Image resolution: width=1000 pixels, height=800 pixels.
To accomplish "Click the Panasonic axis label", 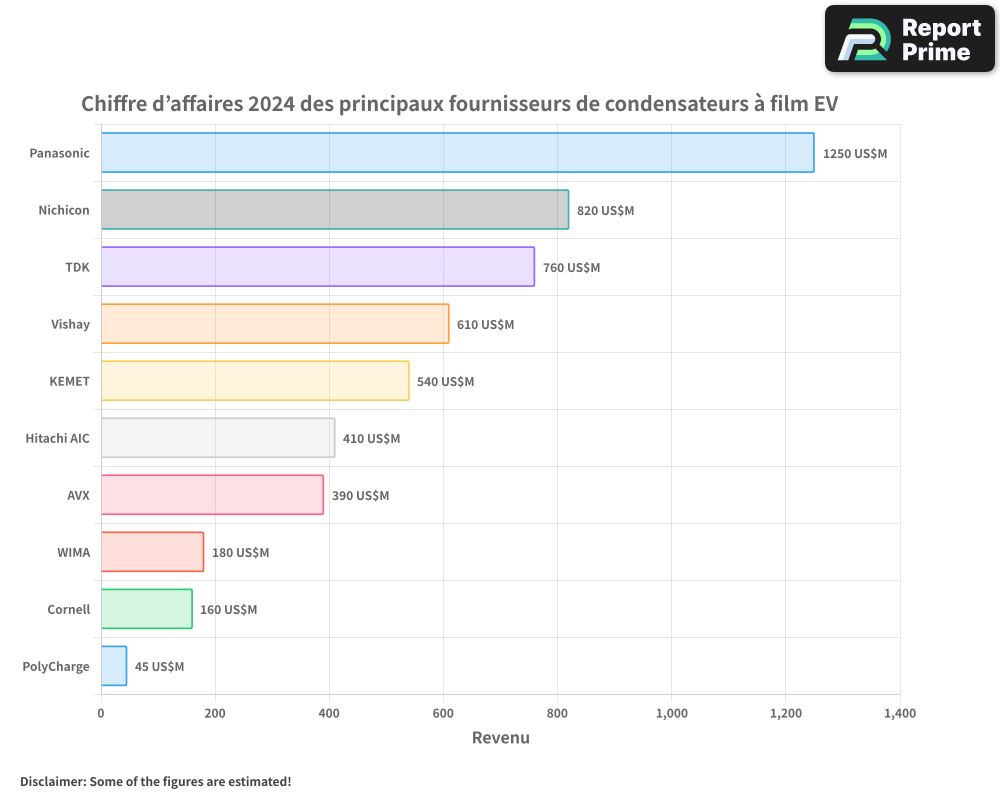I will pyautogui.click(x=59, y=153).
